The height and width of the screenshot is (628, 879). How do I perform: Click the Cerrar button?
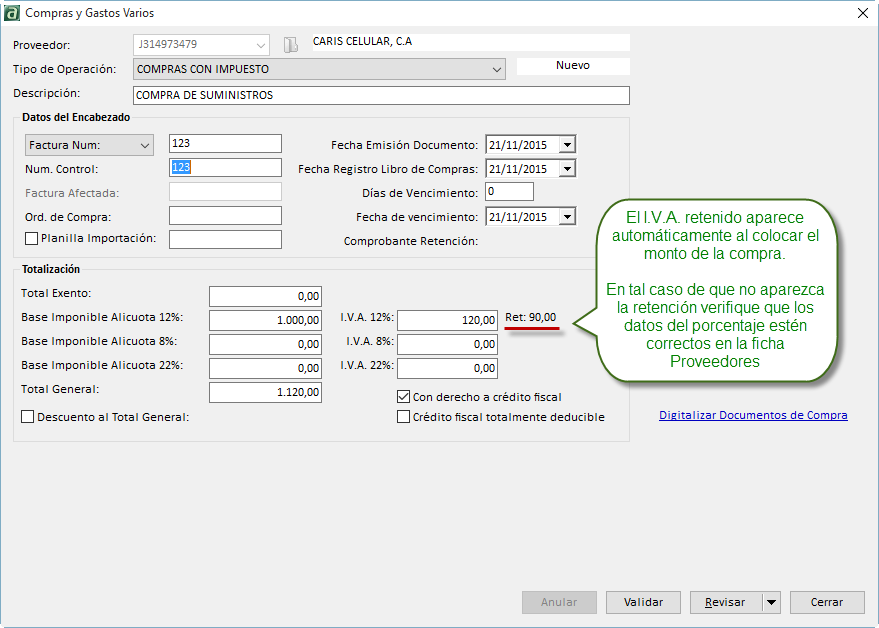pos(826,602)
